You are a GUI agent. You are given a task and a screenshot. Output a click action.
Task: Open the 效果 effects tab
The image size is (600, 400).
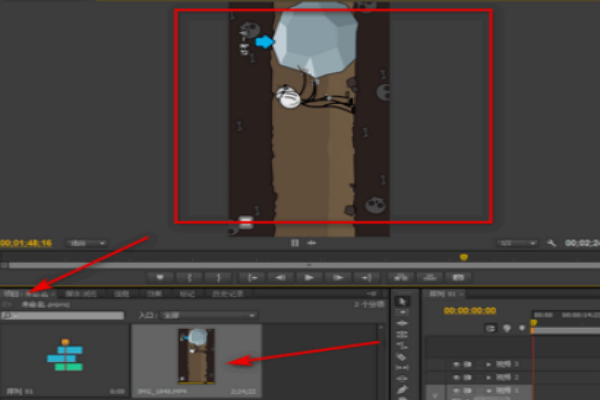click(155, 294)
